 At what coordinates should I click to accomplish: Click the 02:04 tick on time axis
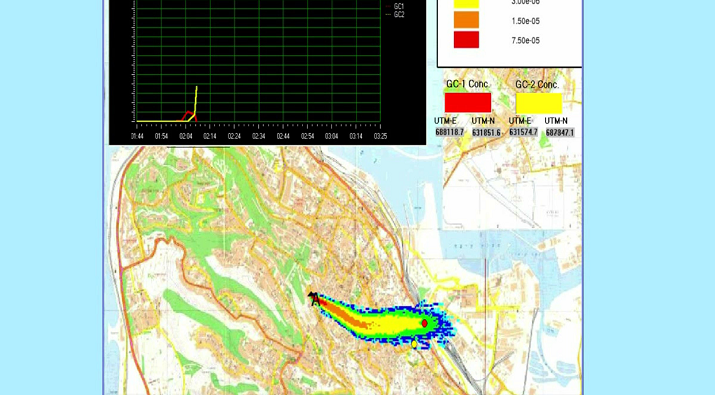tap(186, 136)
